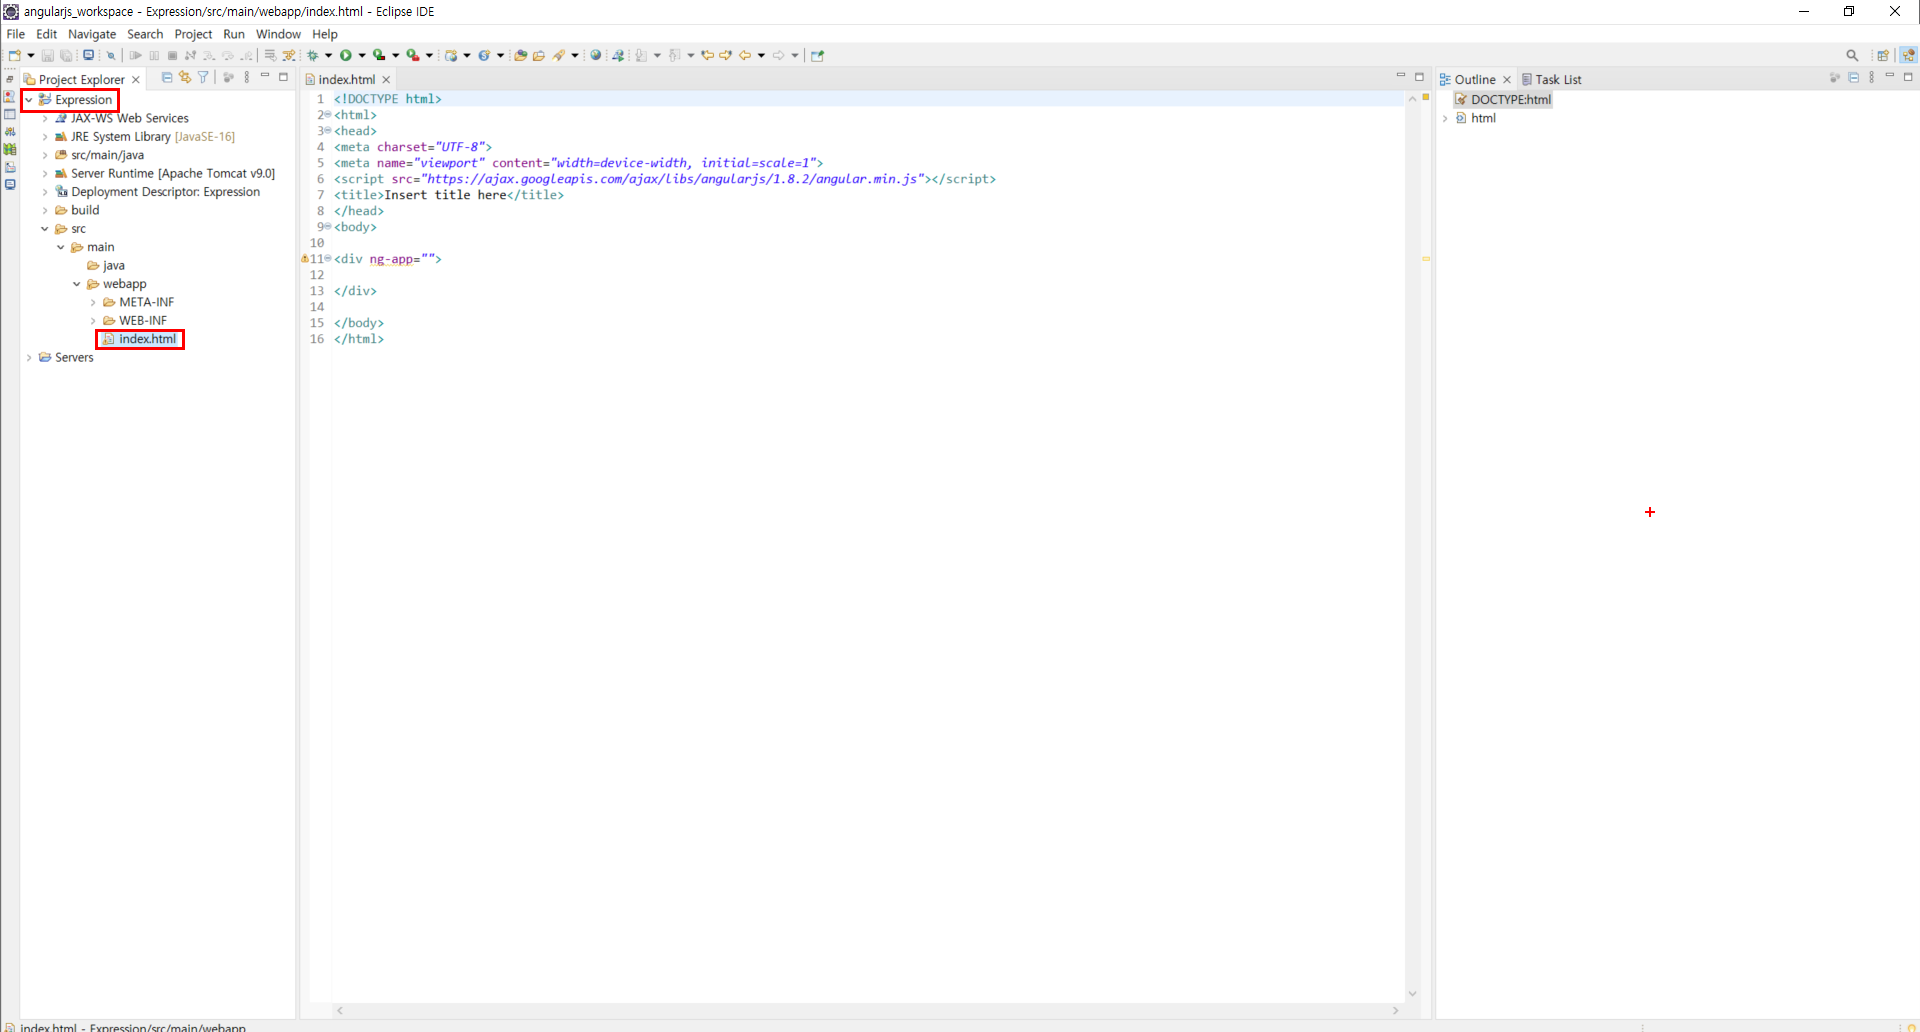Maximize the Outline view panel
The height and width of the screenshot is (1032, 1920).
coord(1908,77)
